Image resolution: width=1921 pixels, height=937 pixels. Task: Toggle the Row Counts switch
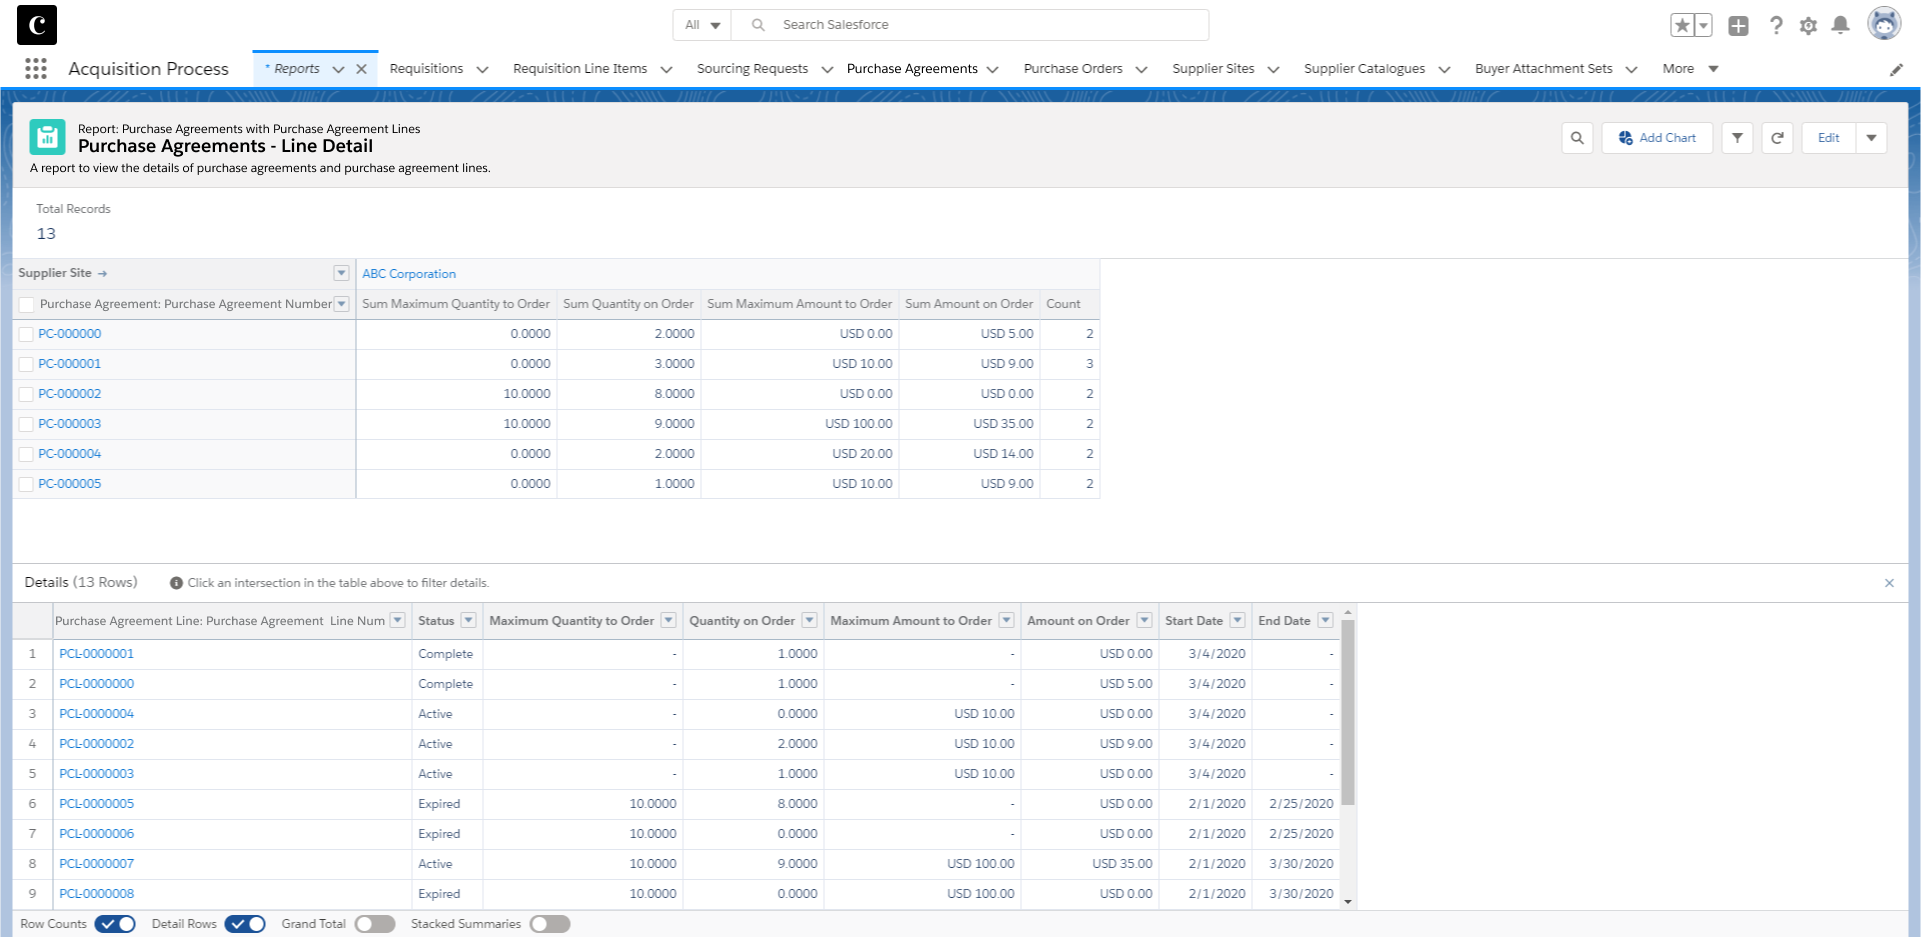click(115, 924)
